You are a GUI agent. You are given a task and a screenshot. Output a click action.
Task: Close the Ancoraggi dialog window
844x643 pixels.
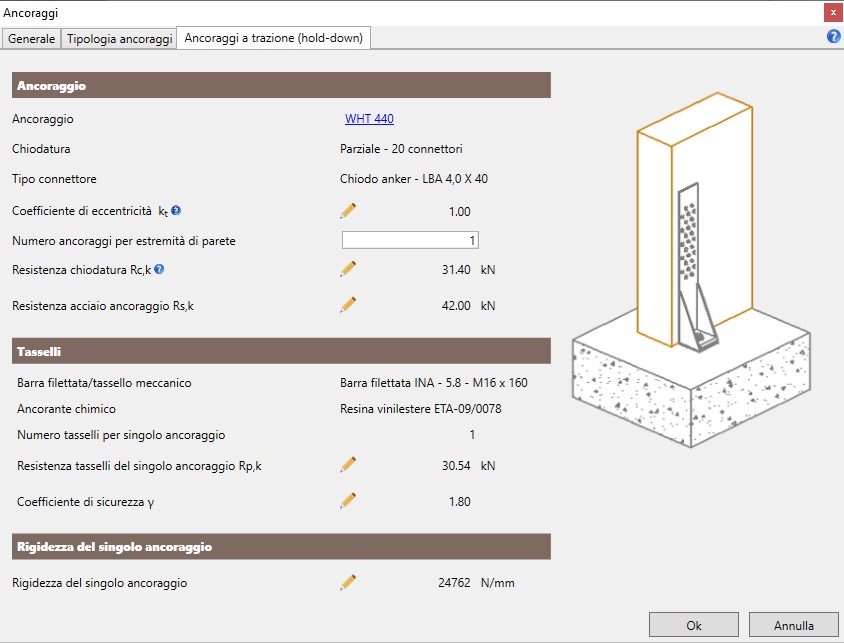(x=833, y=12)
